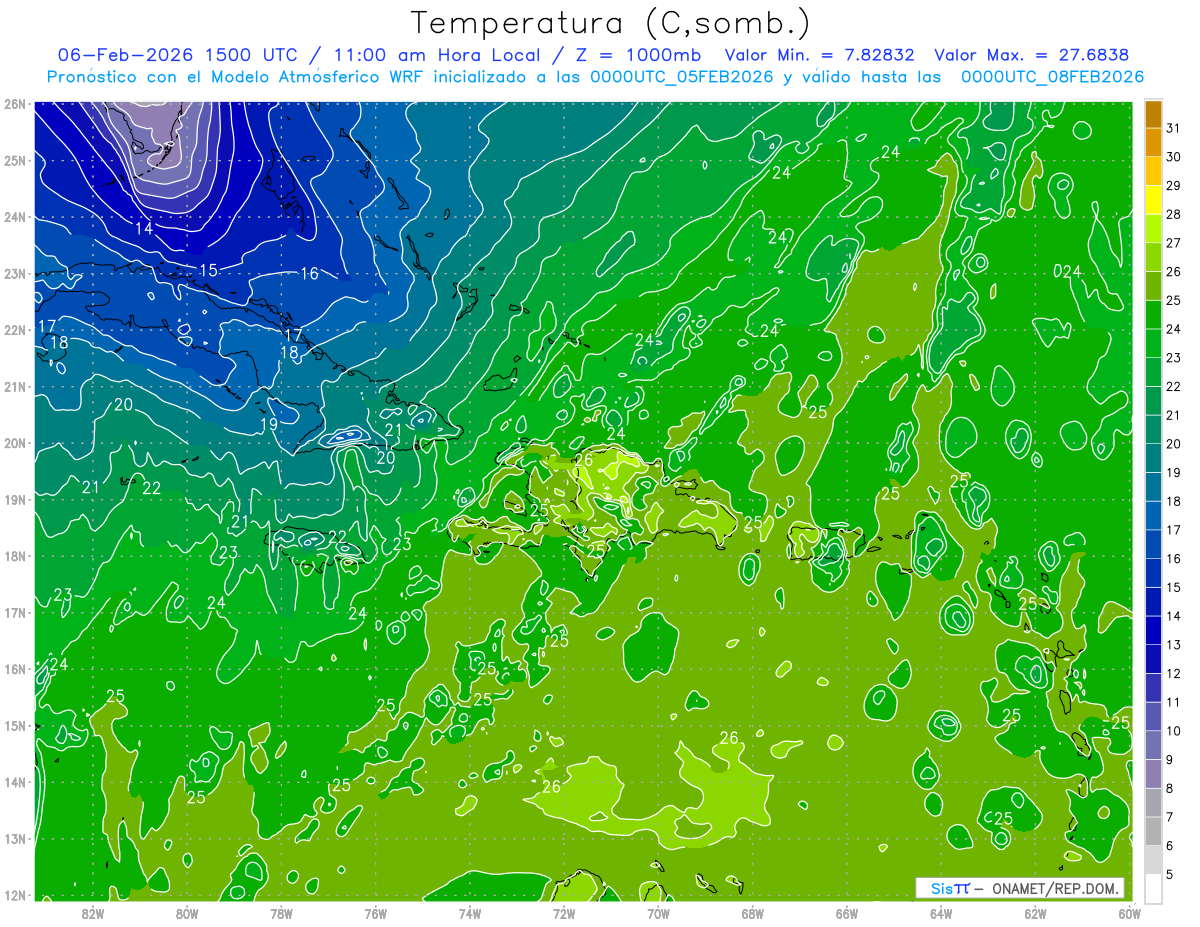The image size is (1200, 927).
Task: Click the '16' contour label on the map
Action: click(x=310, y=273)
